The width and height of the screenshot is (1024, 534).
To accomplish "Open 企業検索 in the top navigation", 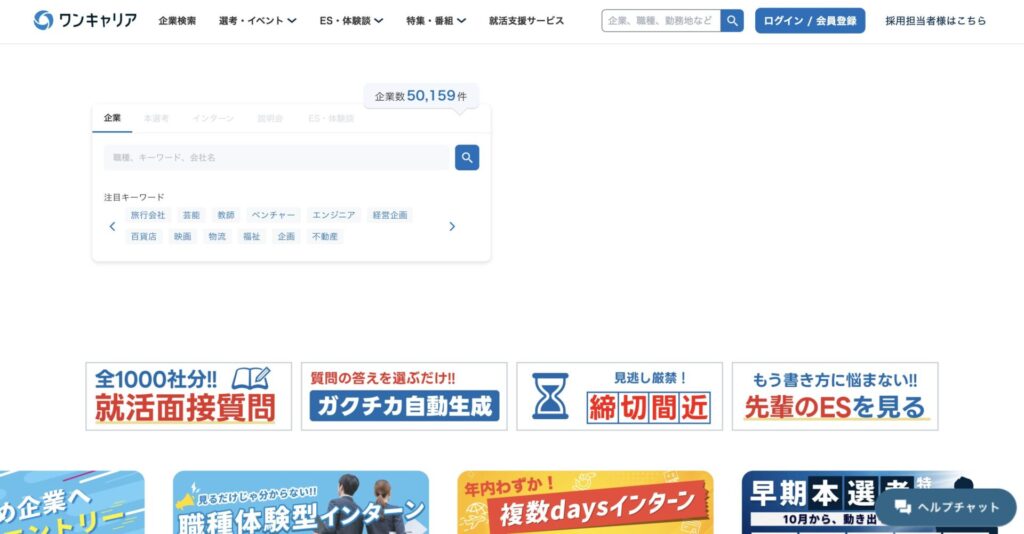I will pos(177,21).
